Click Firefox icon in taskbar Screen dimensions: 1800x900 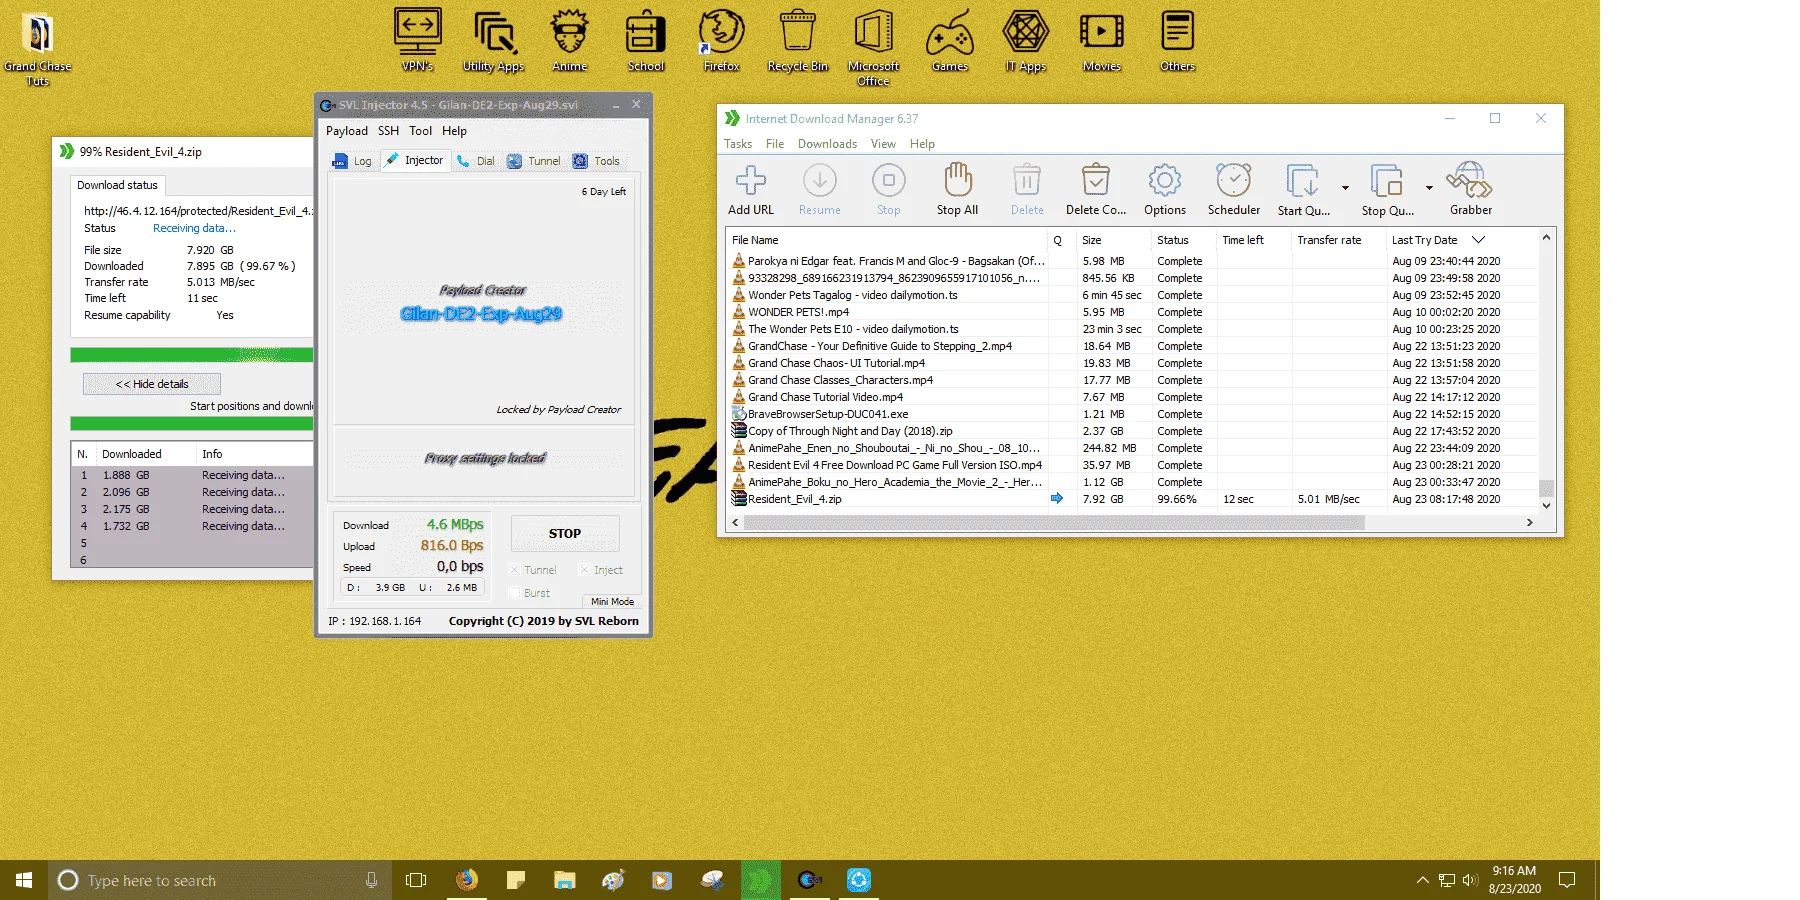coord(466,880)
